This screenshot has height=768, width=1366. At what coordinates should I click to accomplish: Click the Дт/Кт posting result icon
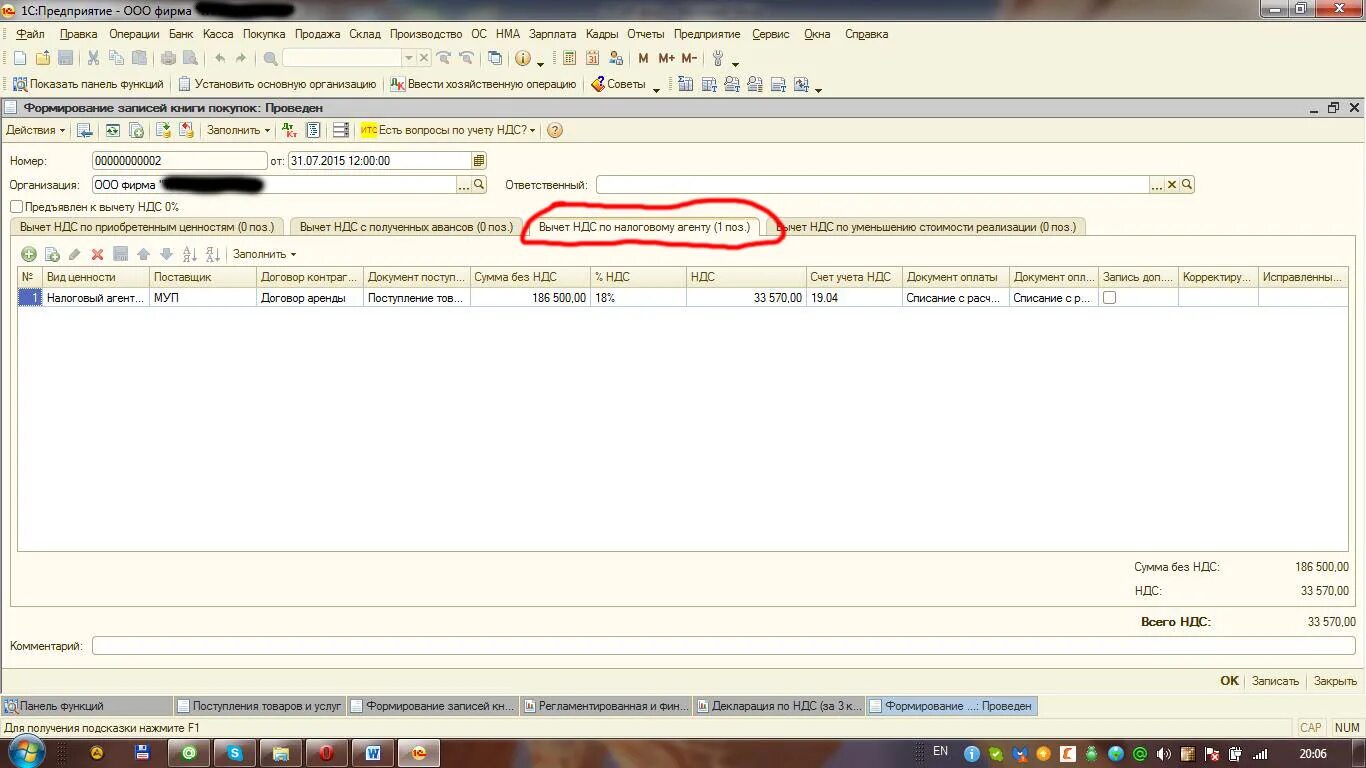(290, 130)
